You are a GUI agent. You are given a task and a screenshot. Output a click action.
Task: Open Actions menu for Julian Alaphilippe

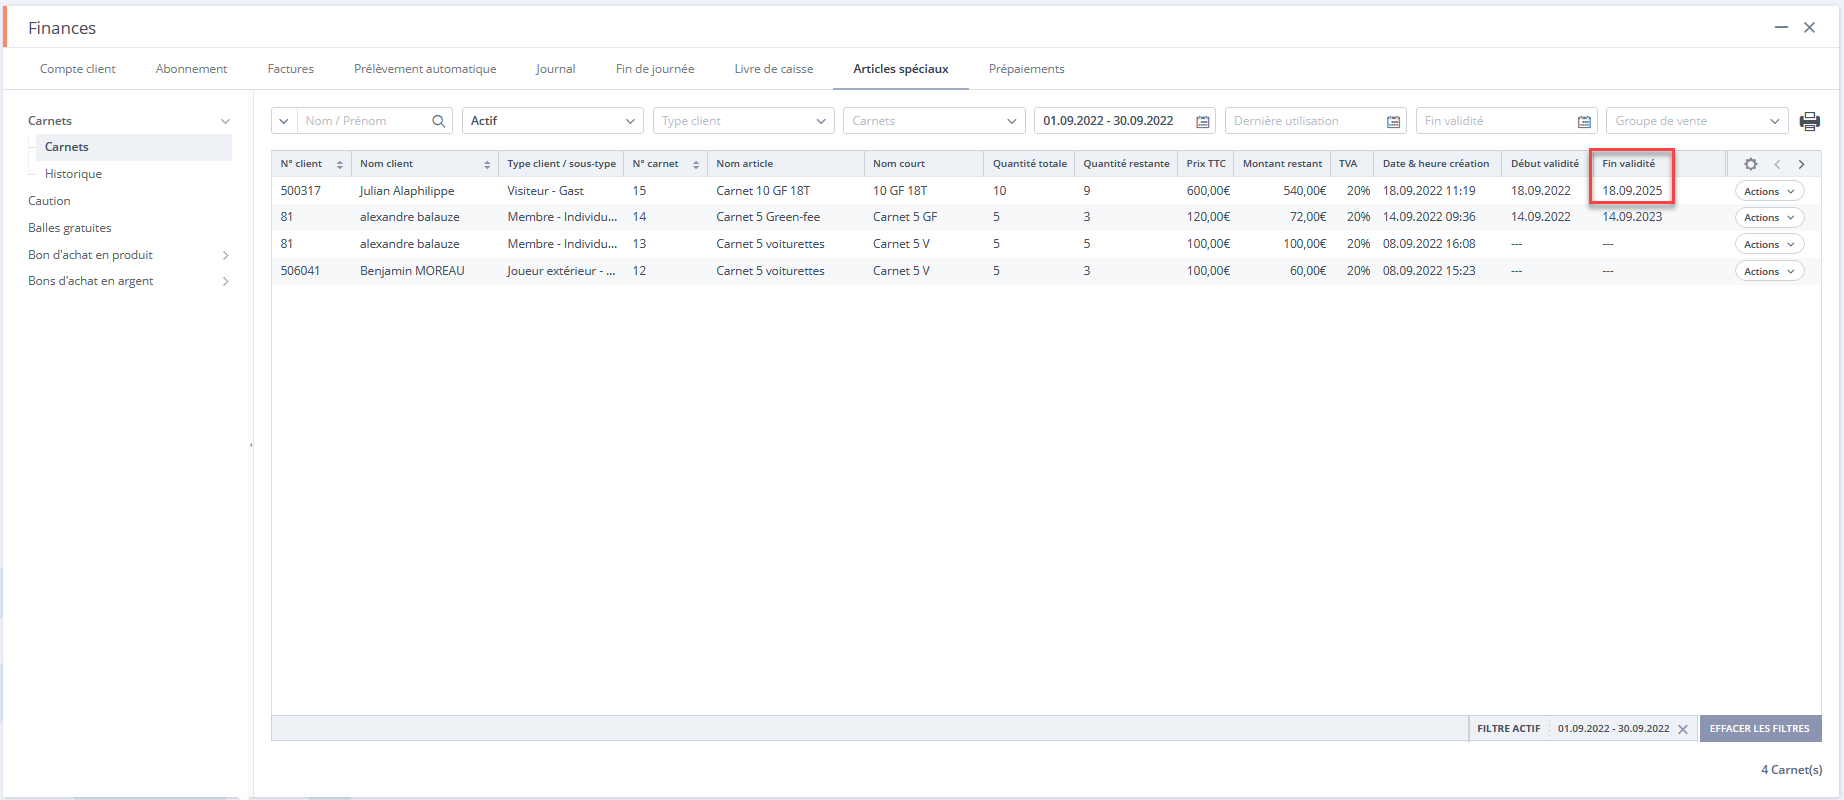click(1769, 191)
